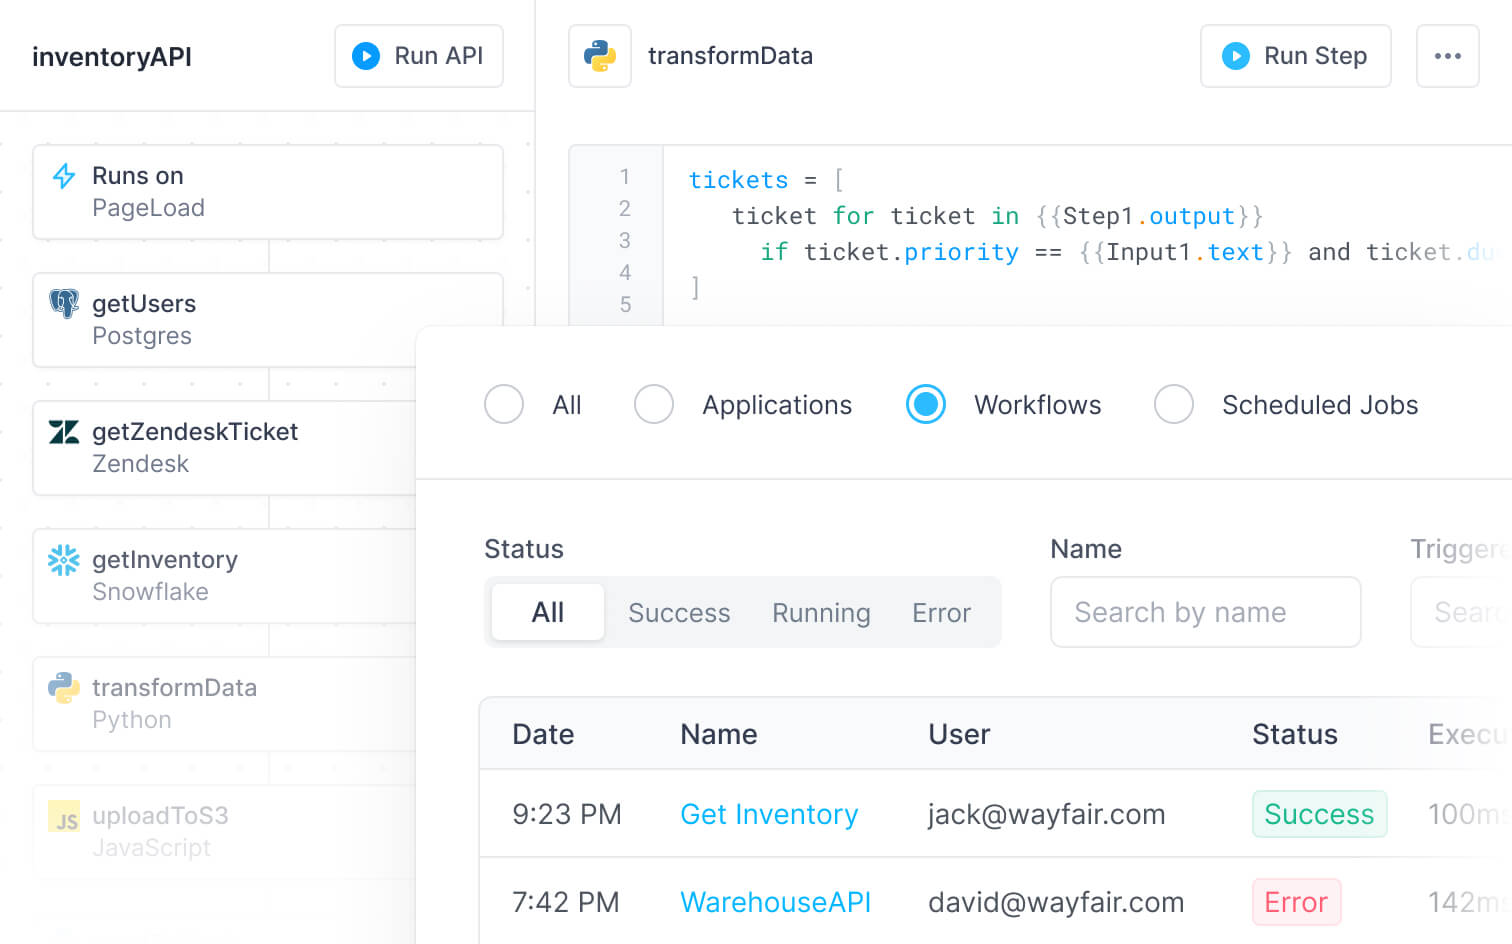Click the lightning icon on Runs on PageLoad
This screenshot has width=1512, height=944.
point(63,175)
